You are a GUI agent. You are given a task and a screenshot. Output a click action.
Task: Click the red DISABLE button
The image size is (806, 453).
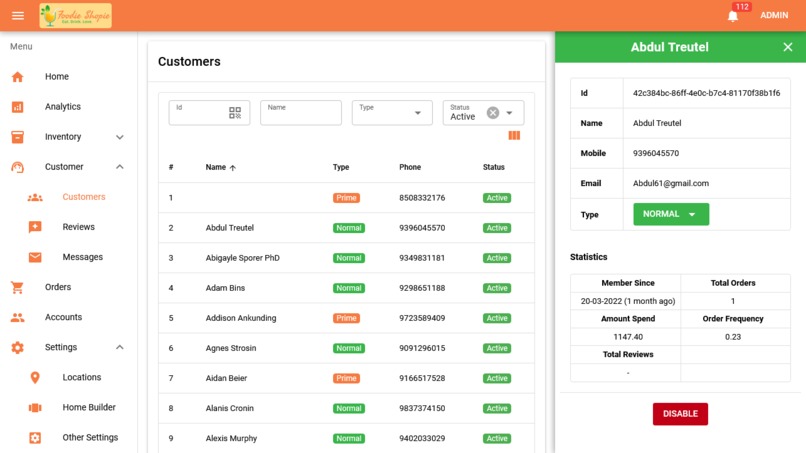[x=680, y=414]
